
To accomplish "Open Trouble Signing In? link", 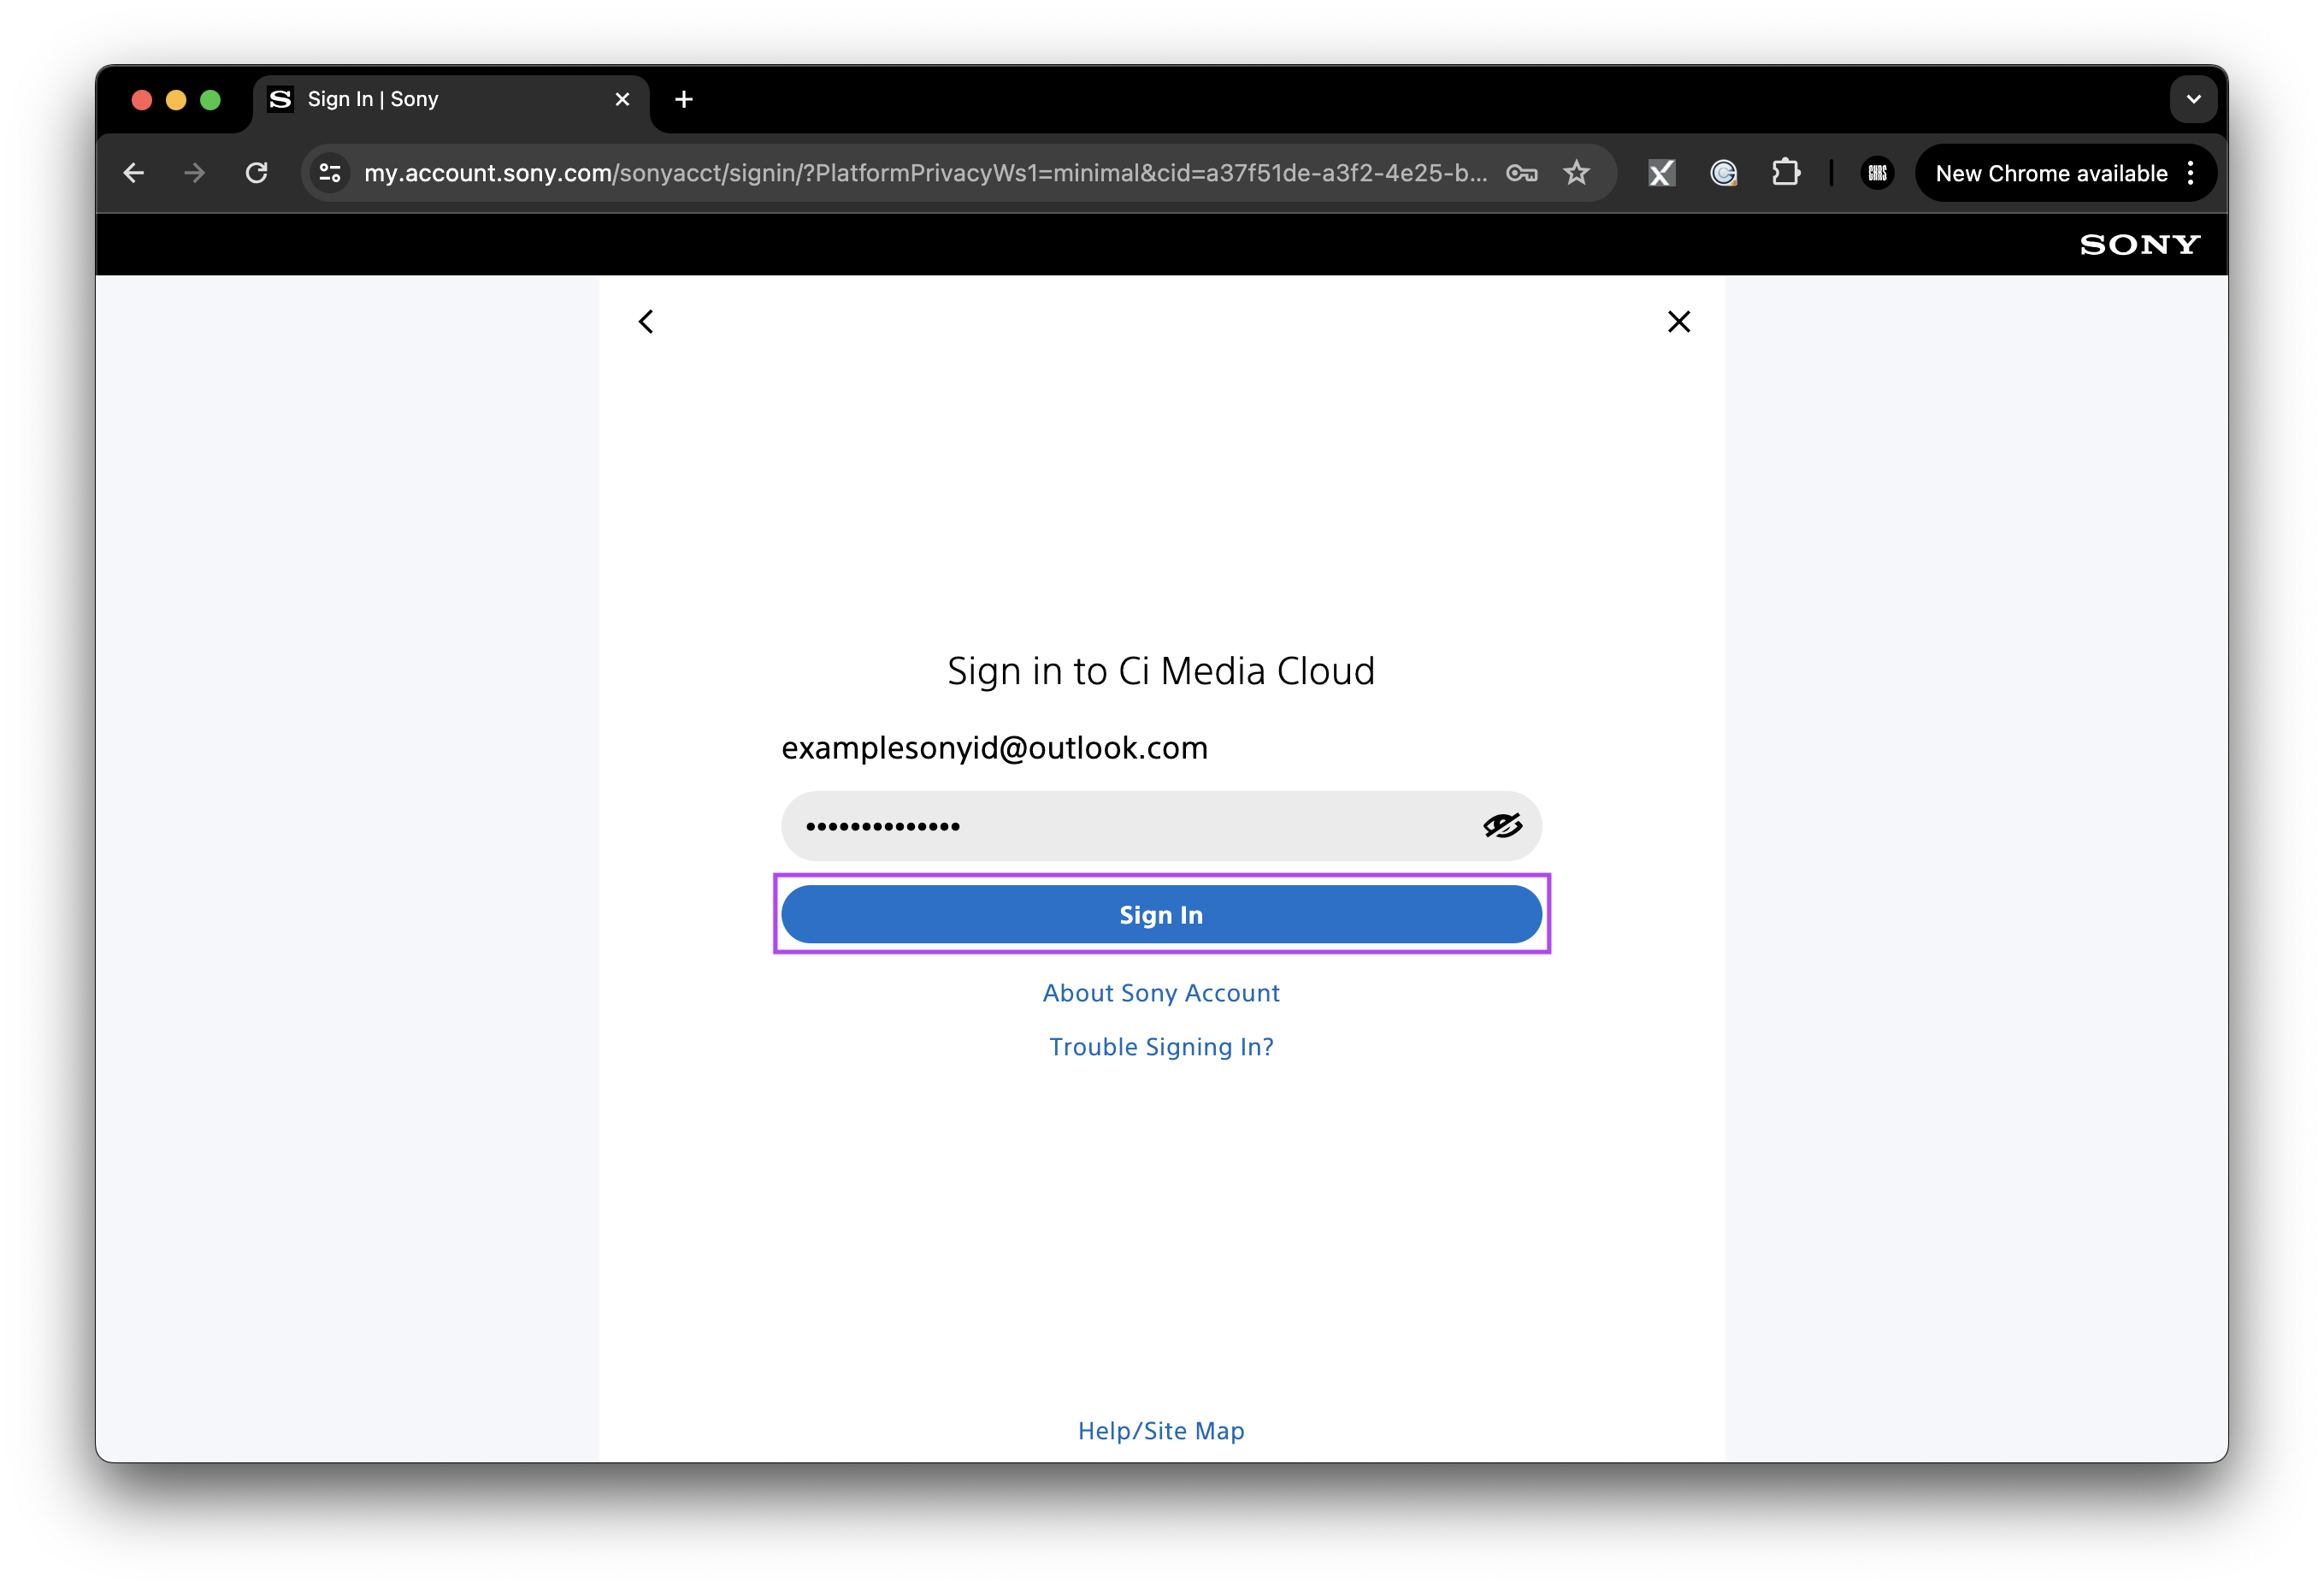I will coord(1161,1046).
